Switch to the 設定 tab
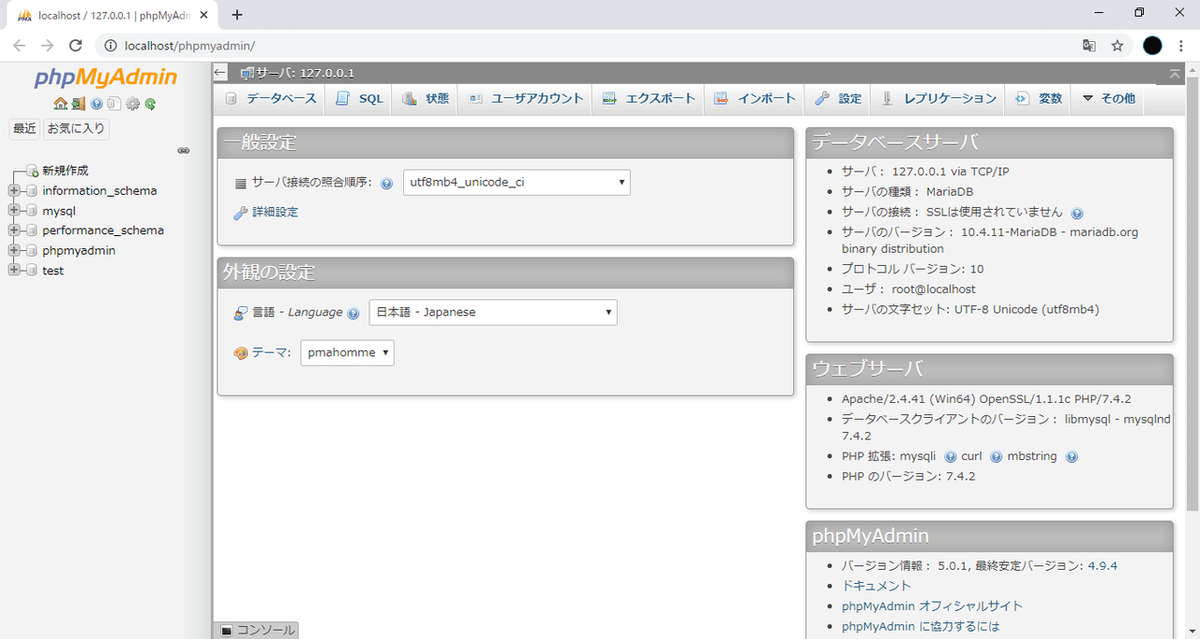This screenshot has height=639, width=1200. pos(838,99)
